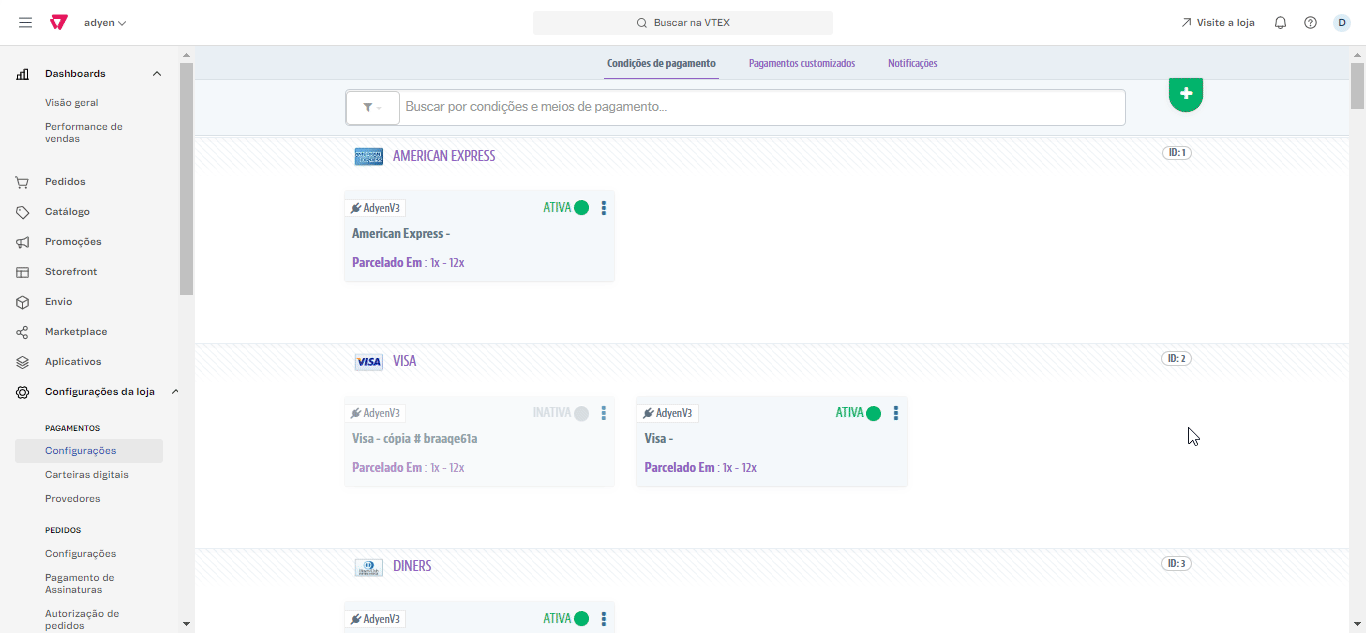The width and height of the screenshot is (1366, 633).
Task: Open the help question mark icon
Action: point(1310,22)
